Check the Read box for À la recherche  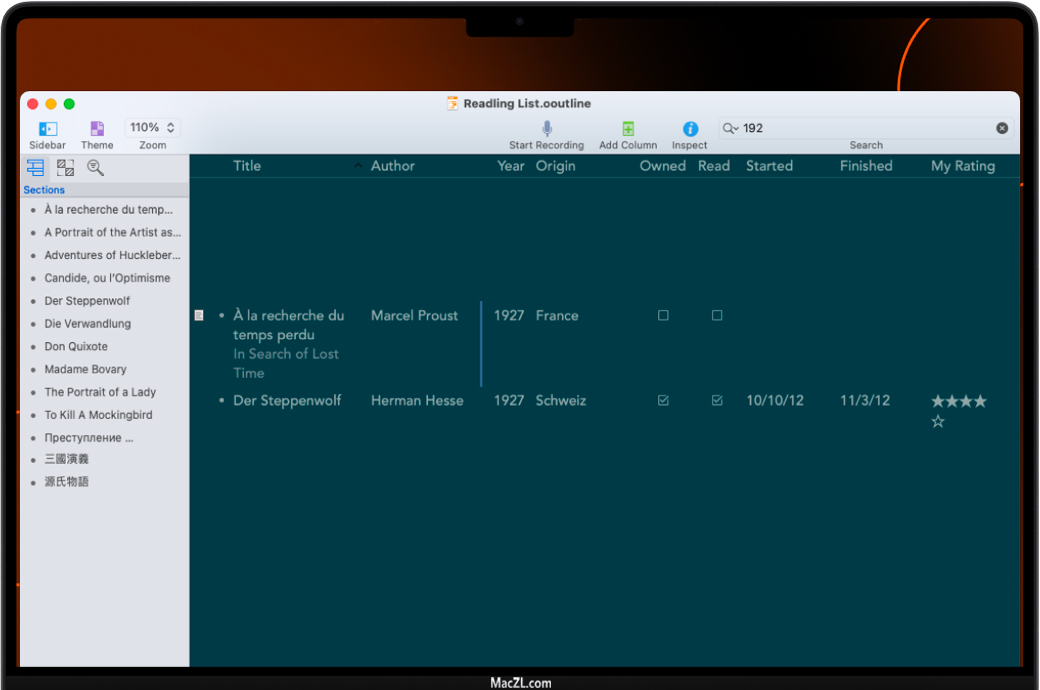[717, 316]
